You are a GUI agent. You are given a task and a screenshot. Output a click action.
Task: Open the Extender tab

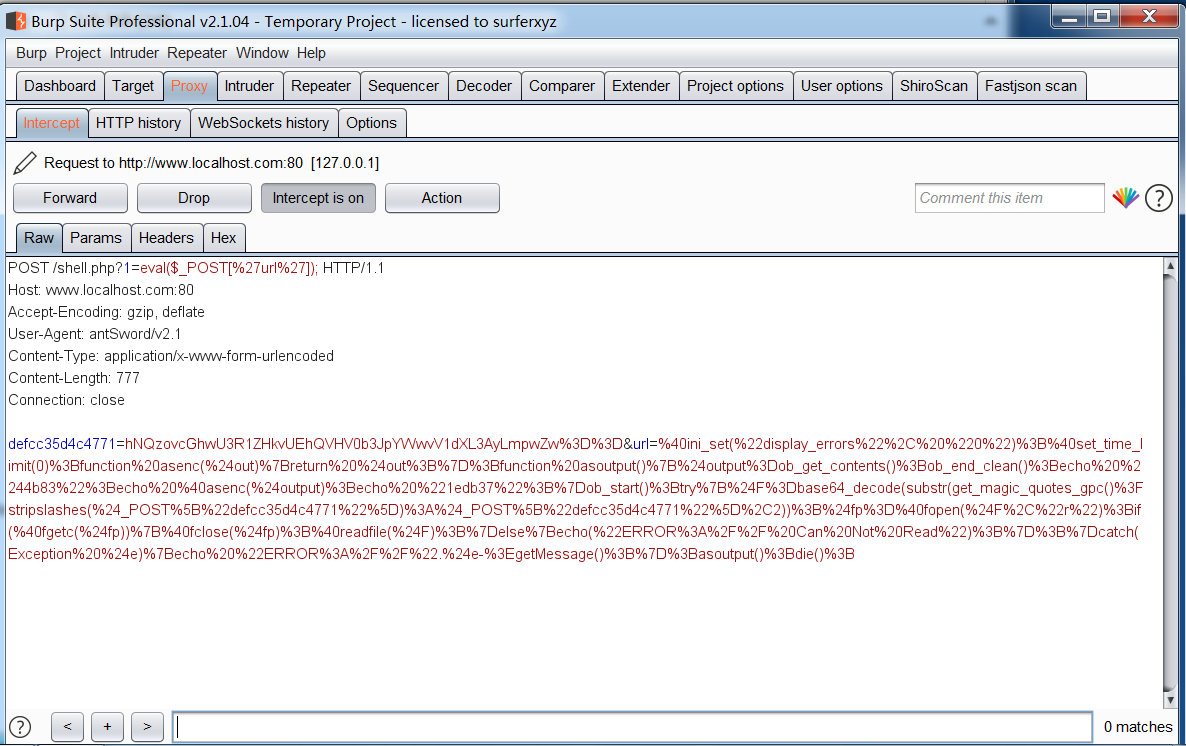click(x=641, y=86)
